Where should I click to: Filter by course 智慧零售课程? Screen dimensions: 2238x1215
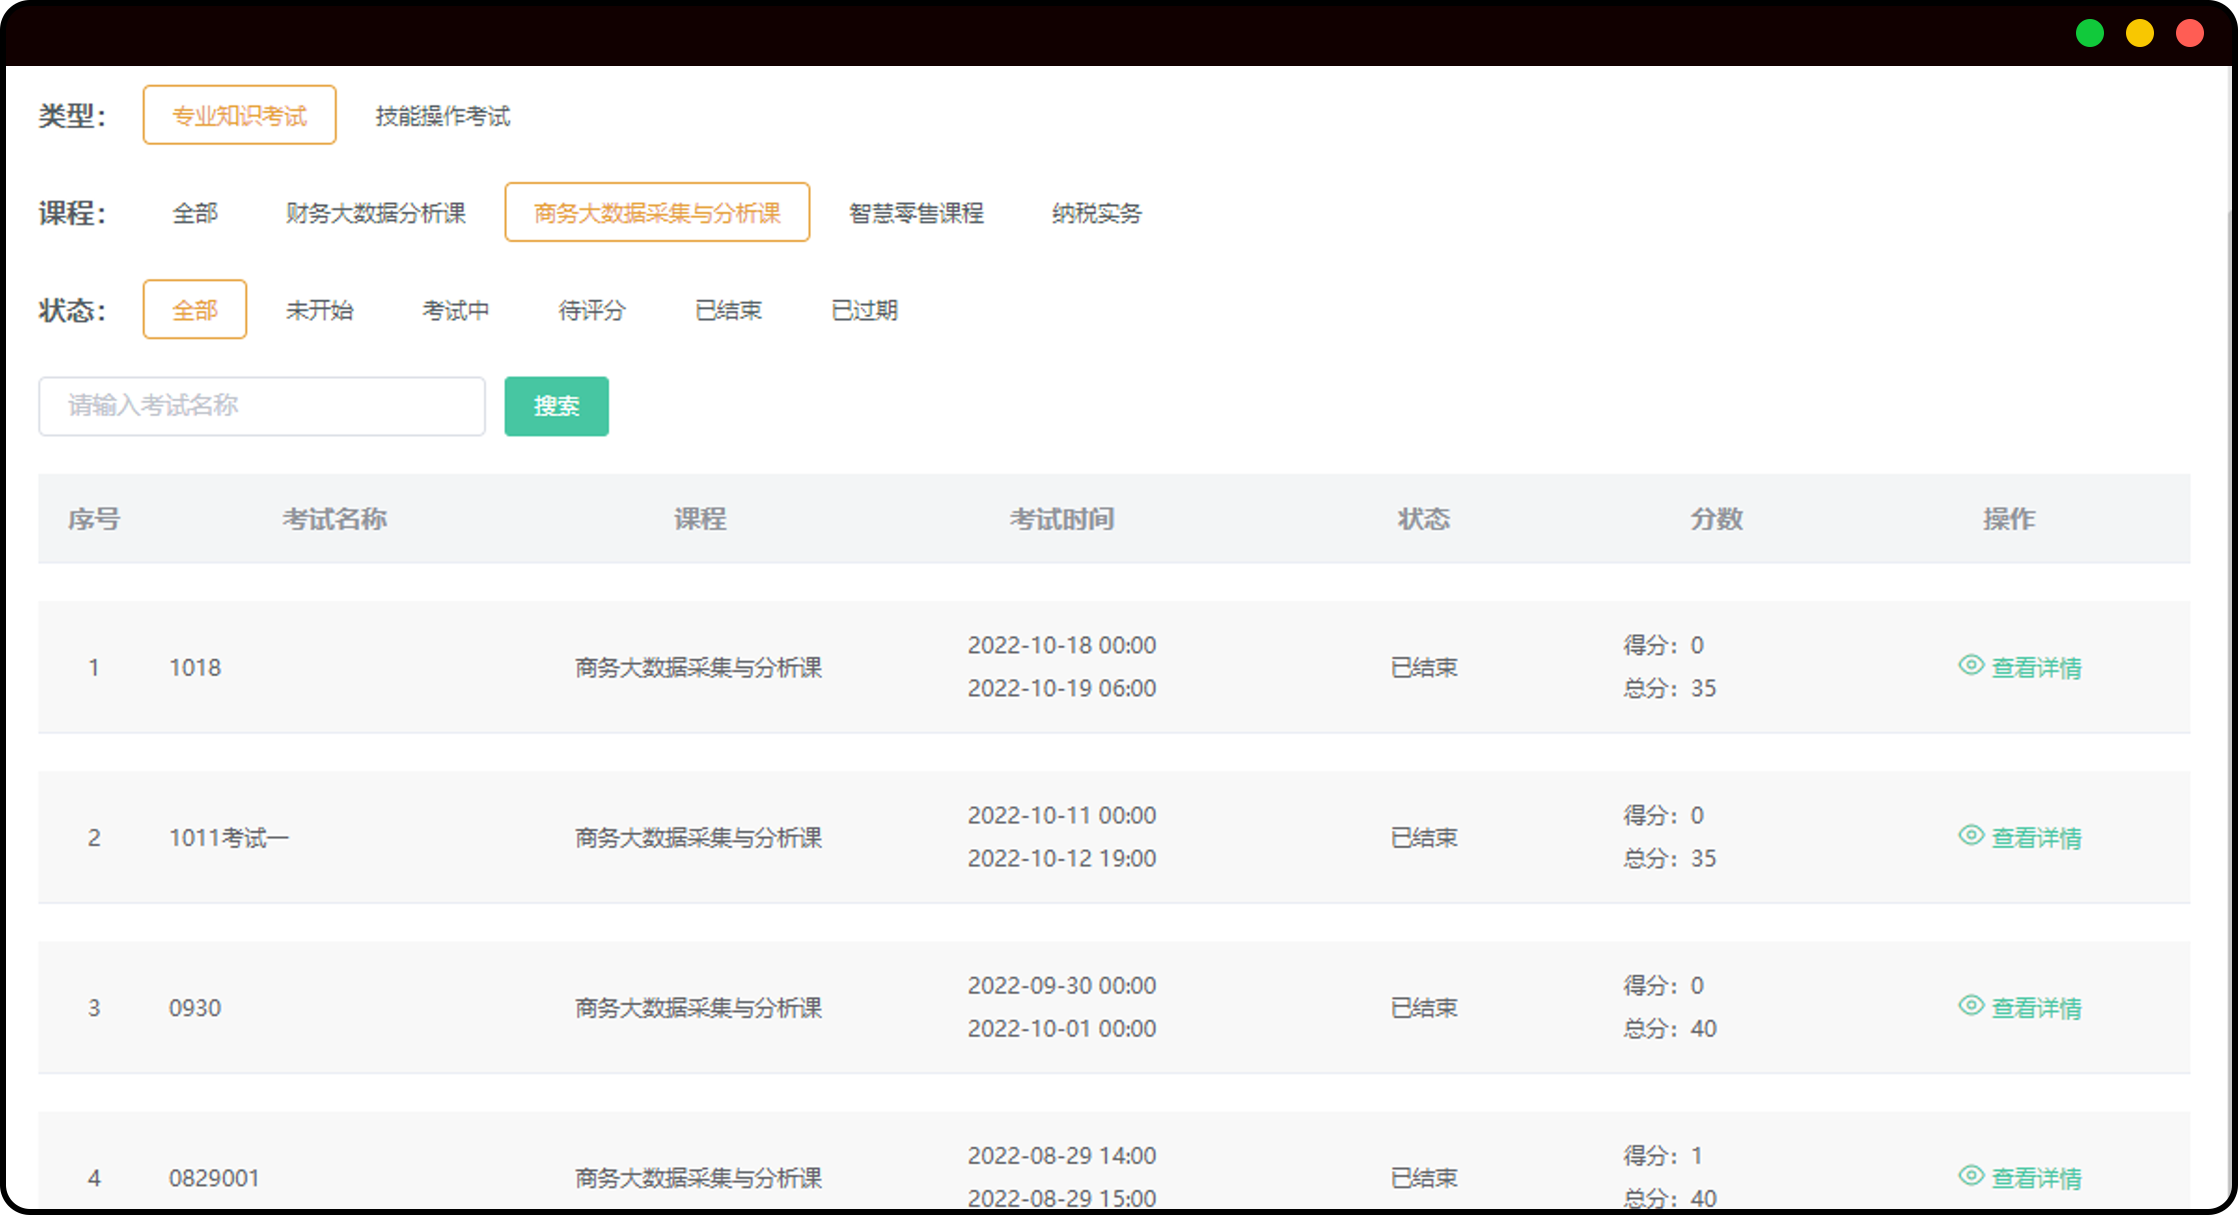(x=916, y=213)
